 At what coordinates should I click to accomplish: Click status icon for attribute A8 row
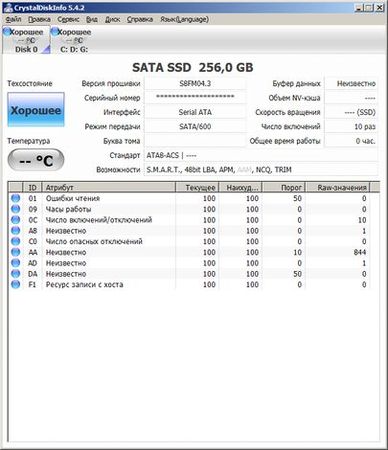(x=16, y=231)
